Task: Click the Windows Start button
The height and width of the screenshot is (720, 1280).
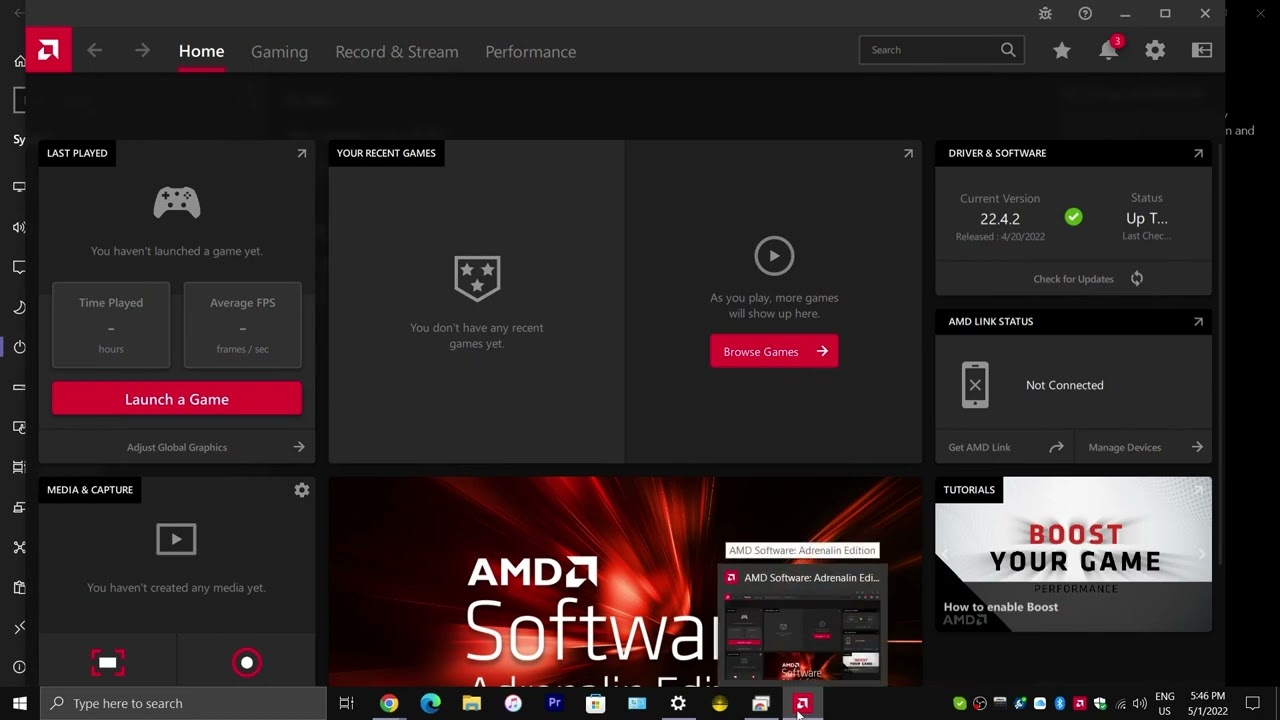Action: click(19, 703)
